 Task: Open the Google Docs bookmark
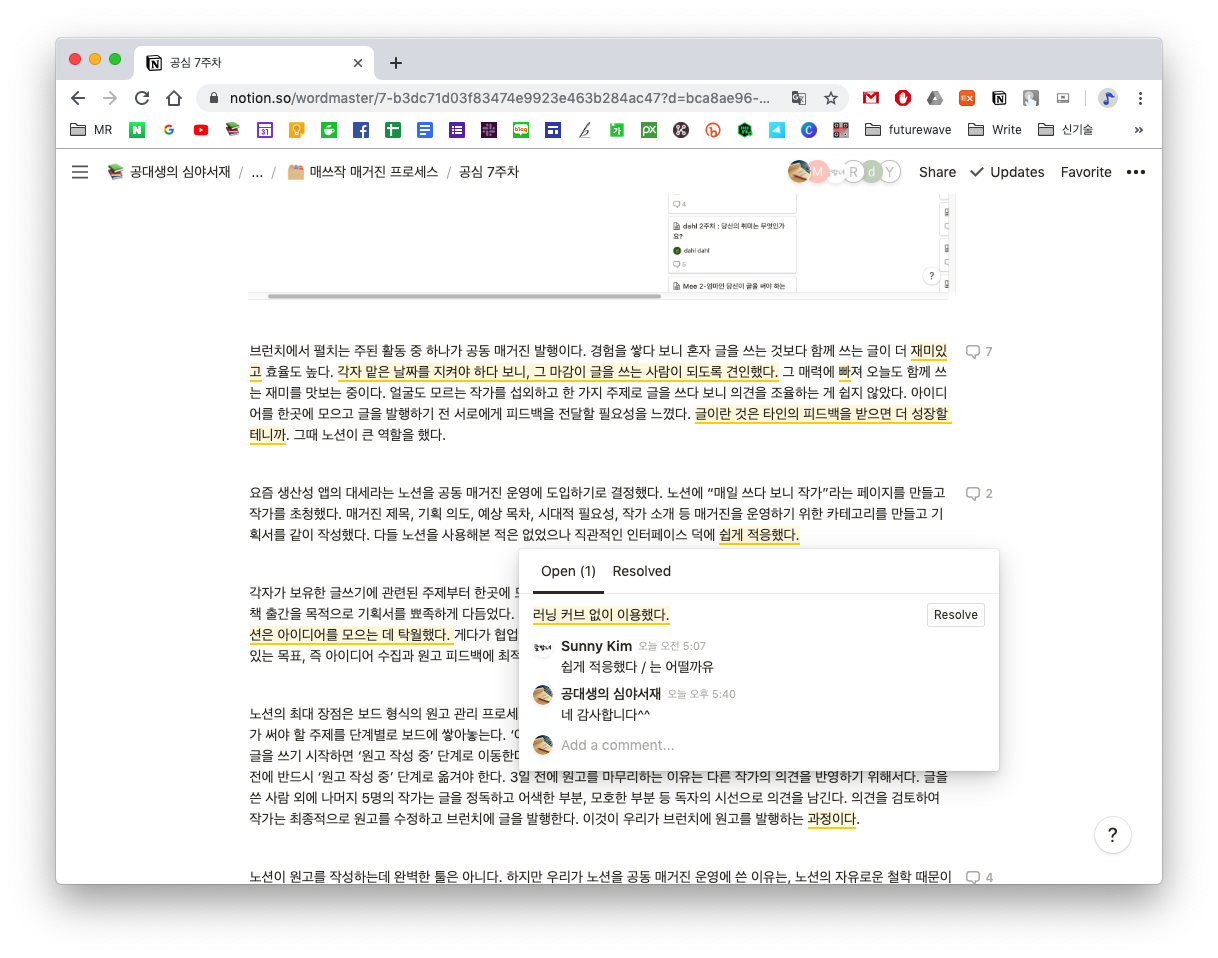click(x=425, y=130)
